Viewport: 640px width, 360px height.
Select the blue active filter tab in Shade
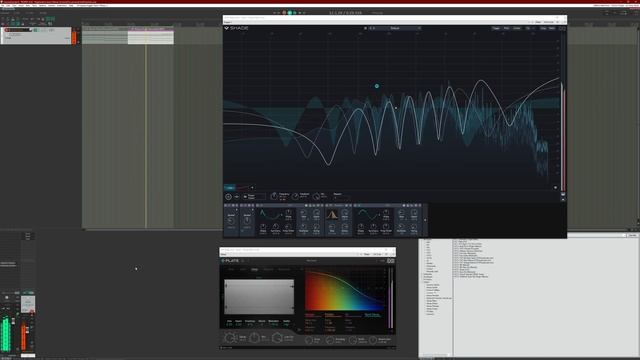point(230,188)
